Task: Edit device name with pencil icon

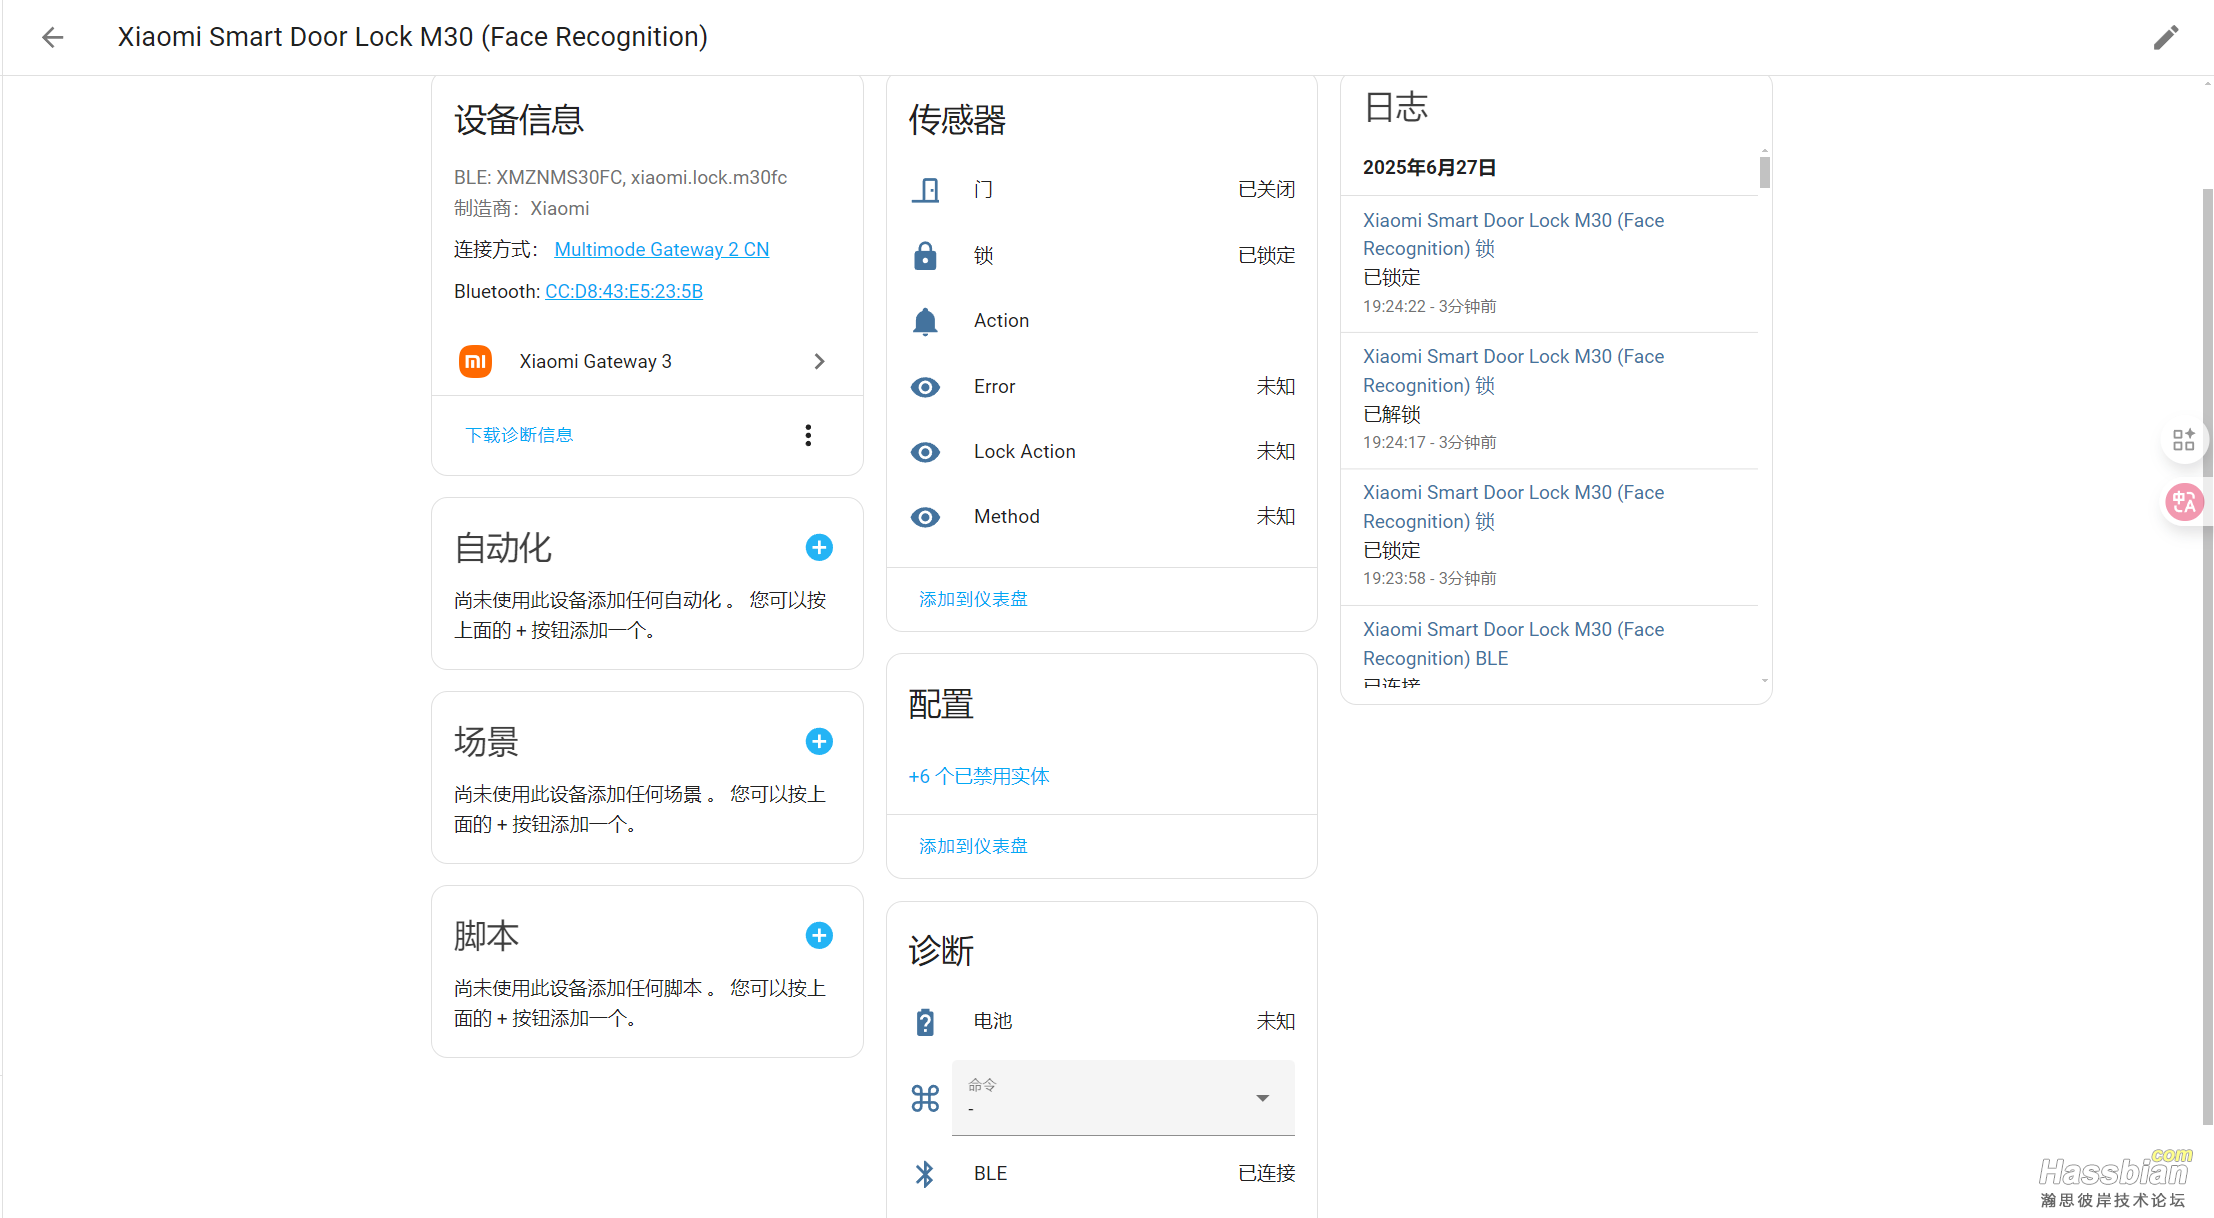Action: click(2165, 38)
